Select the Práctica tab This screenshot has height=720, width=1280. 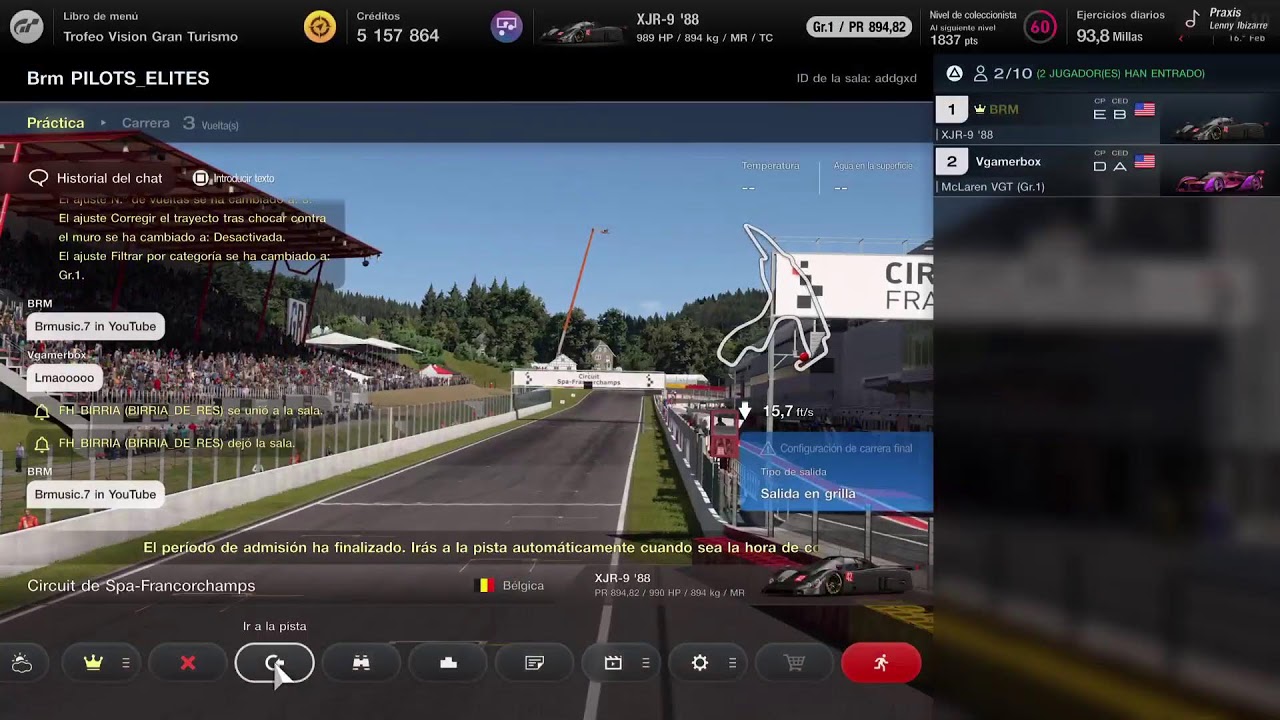pos(56,123)
